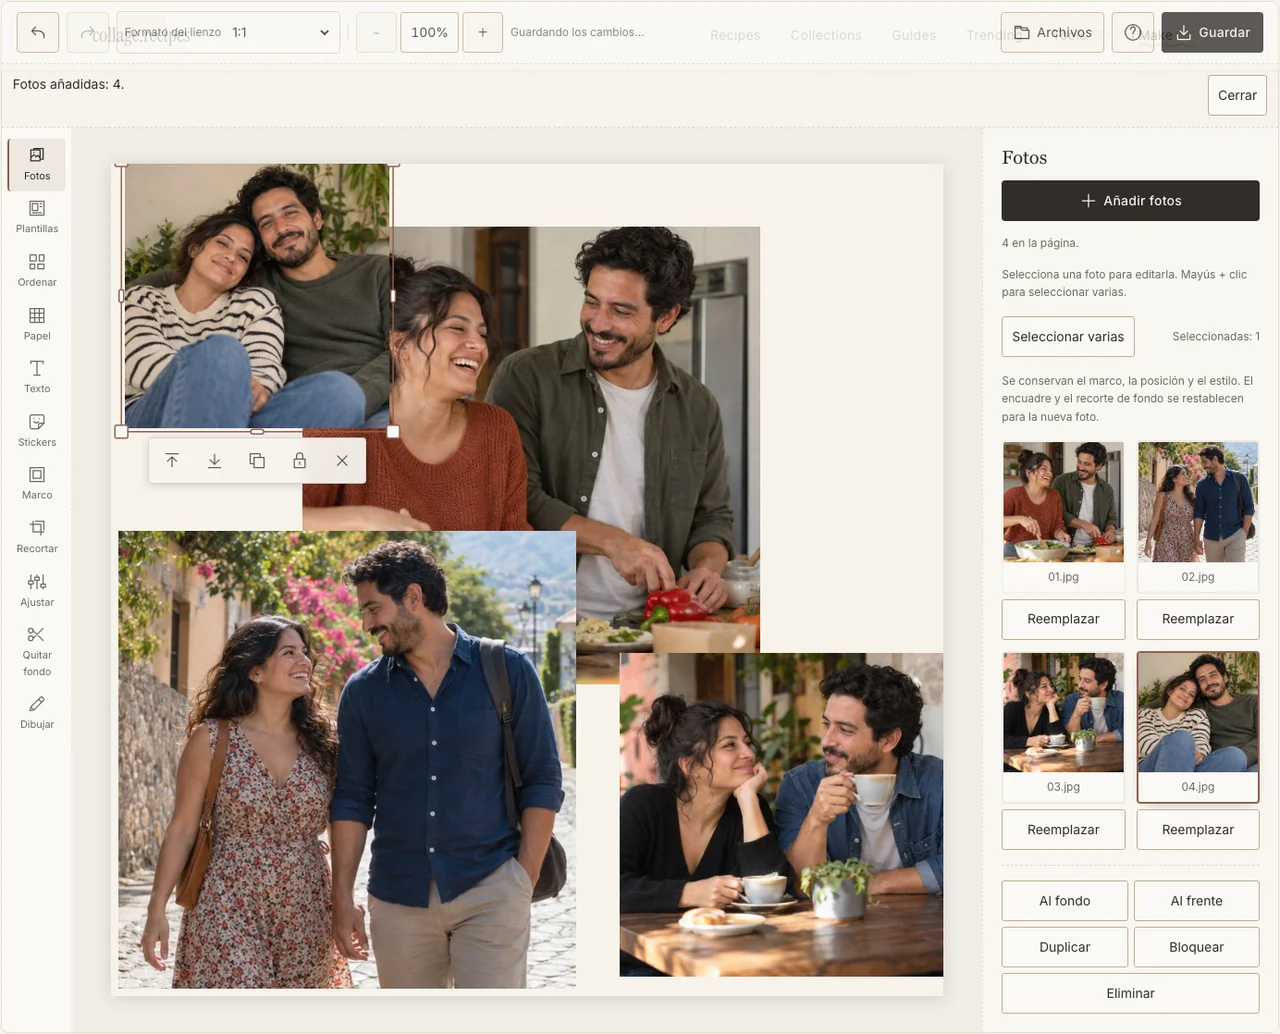This screenshot has height=1034, width=1280.
Task: Select the Texto tool
Action: tap(37, 378)
